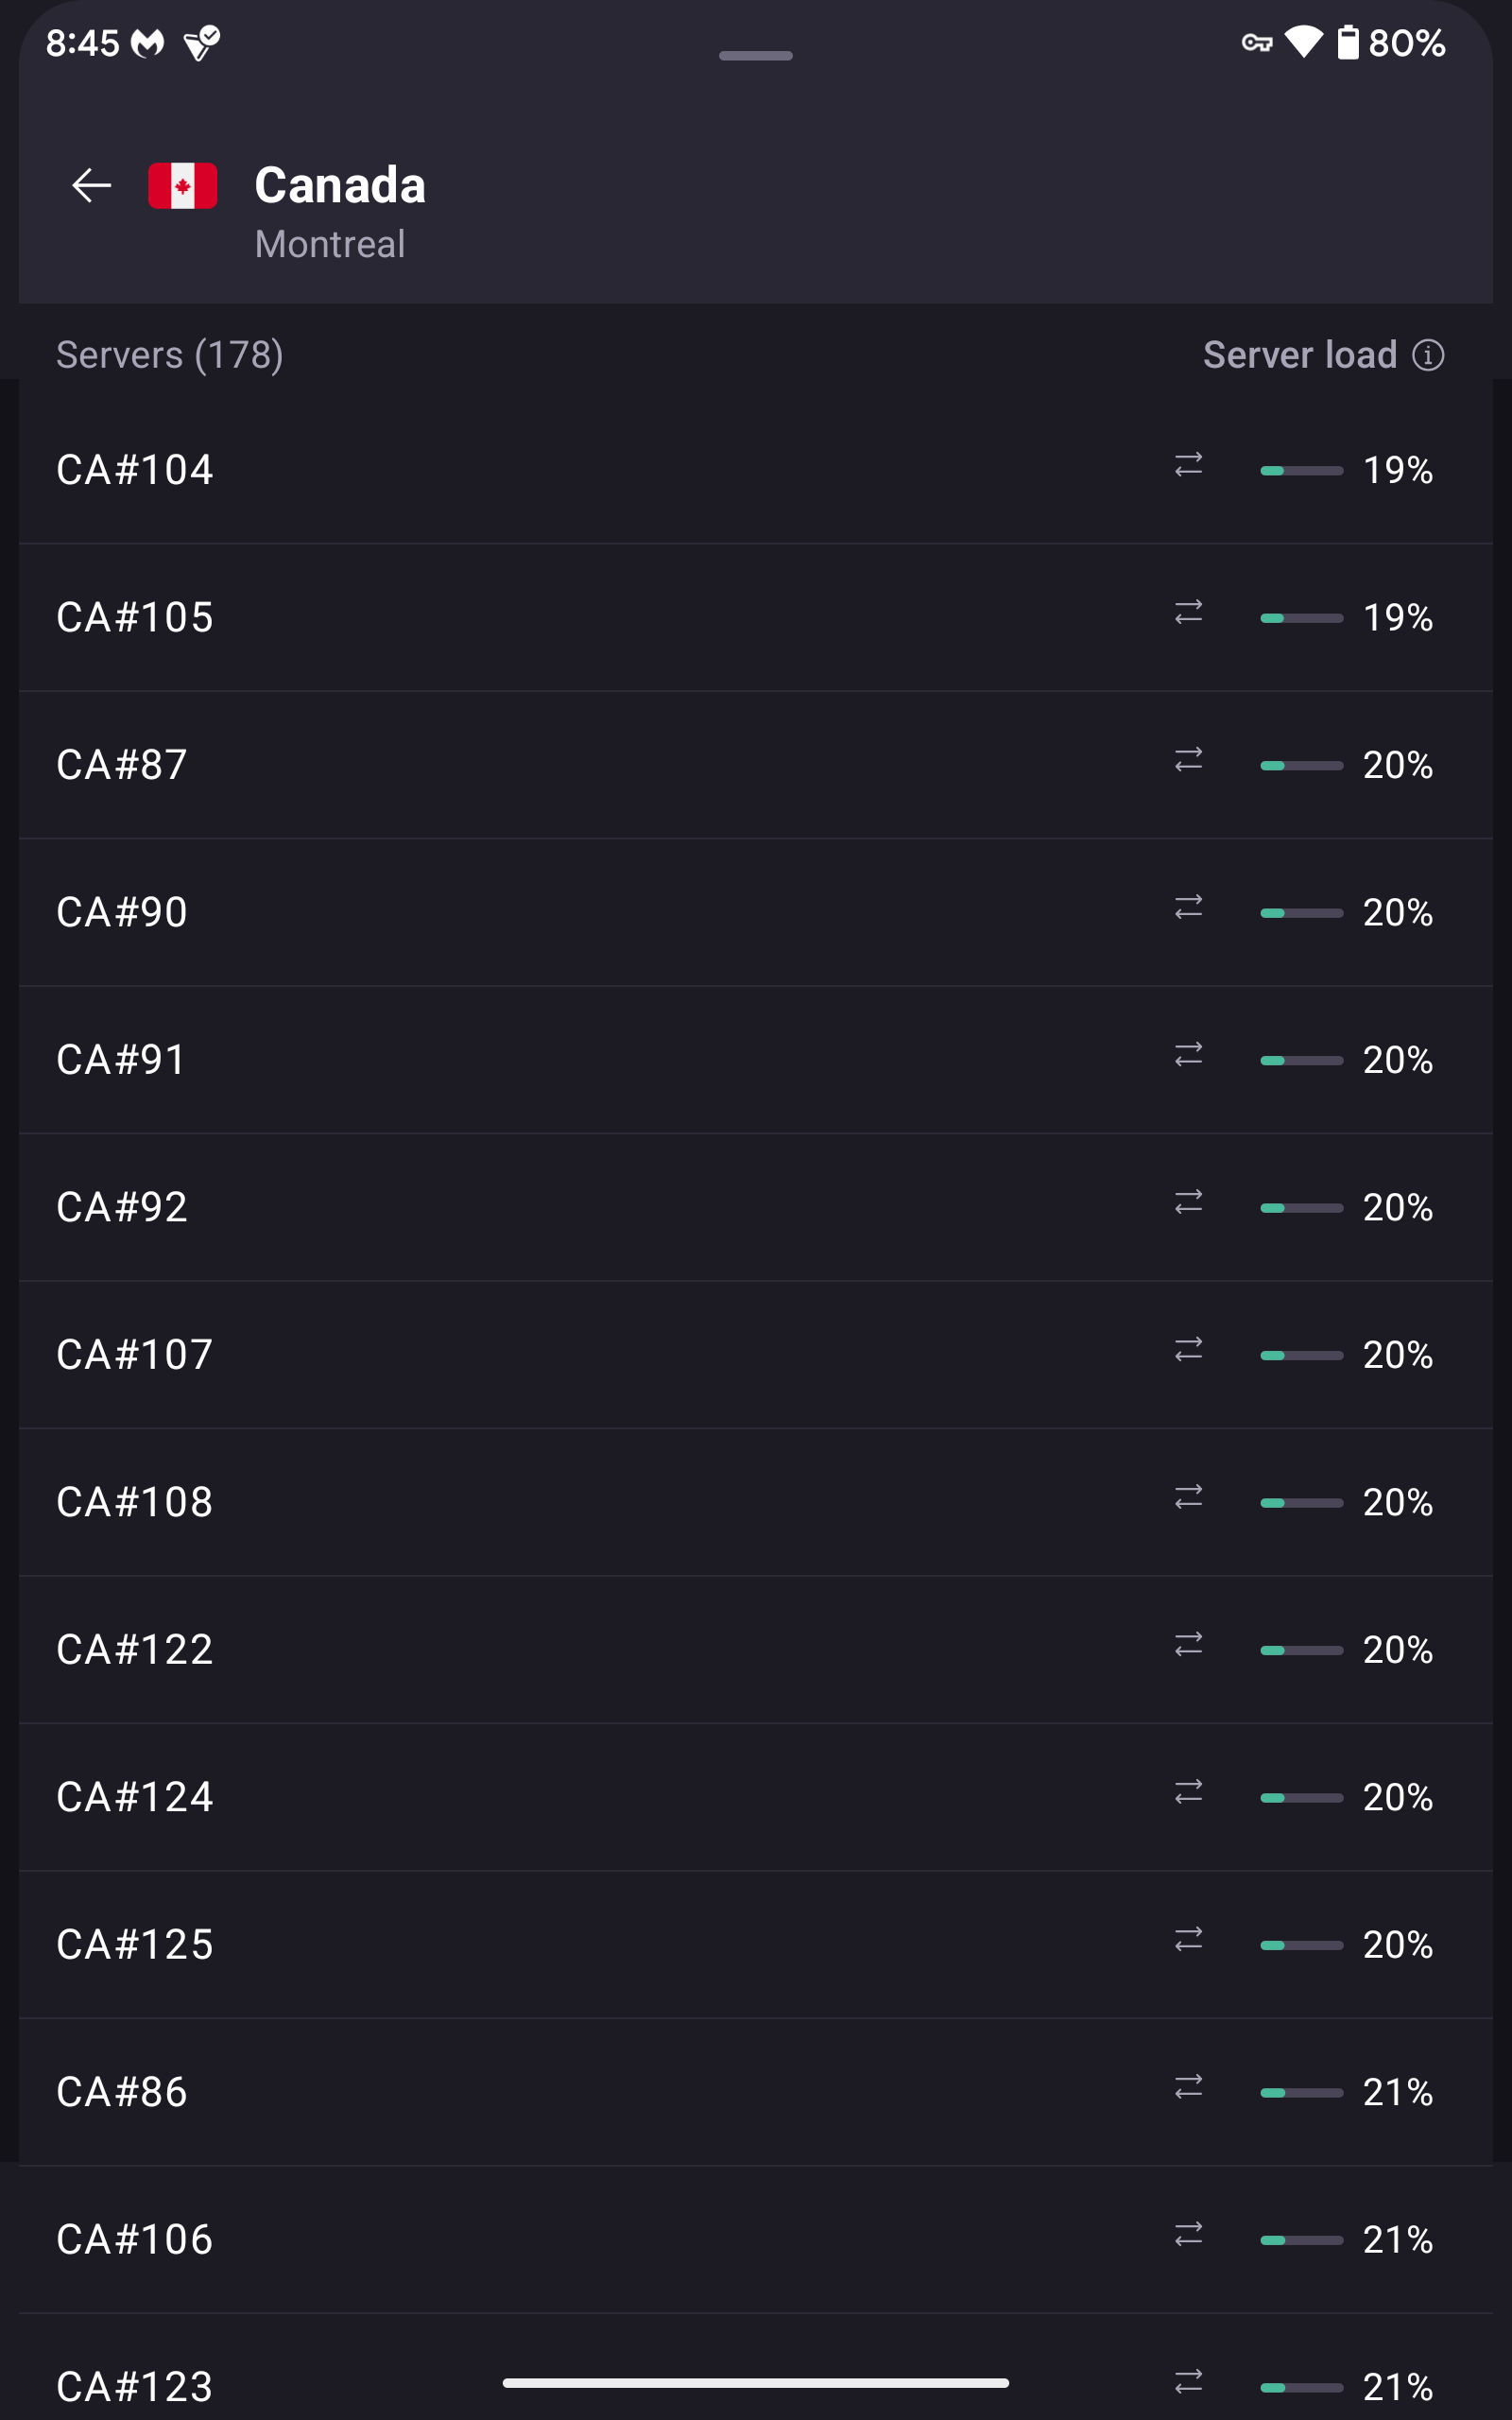Tap the sheet drag handle at top
Image resolution: width=1512 pixels, height=2420 pixels.
(755, 56)
